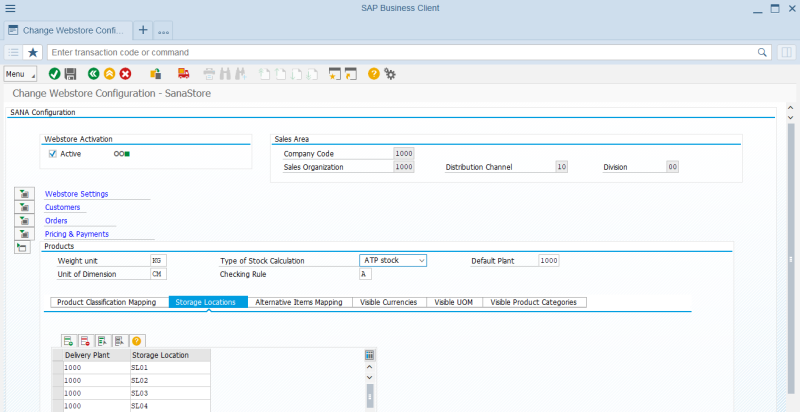Cancel with the red X icon
The image size is (800, 412).
(x=125, y=74)
